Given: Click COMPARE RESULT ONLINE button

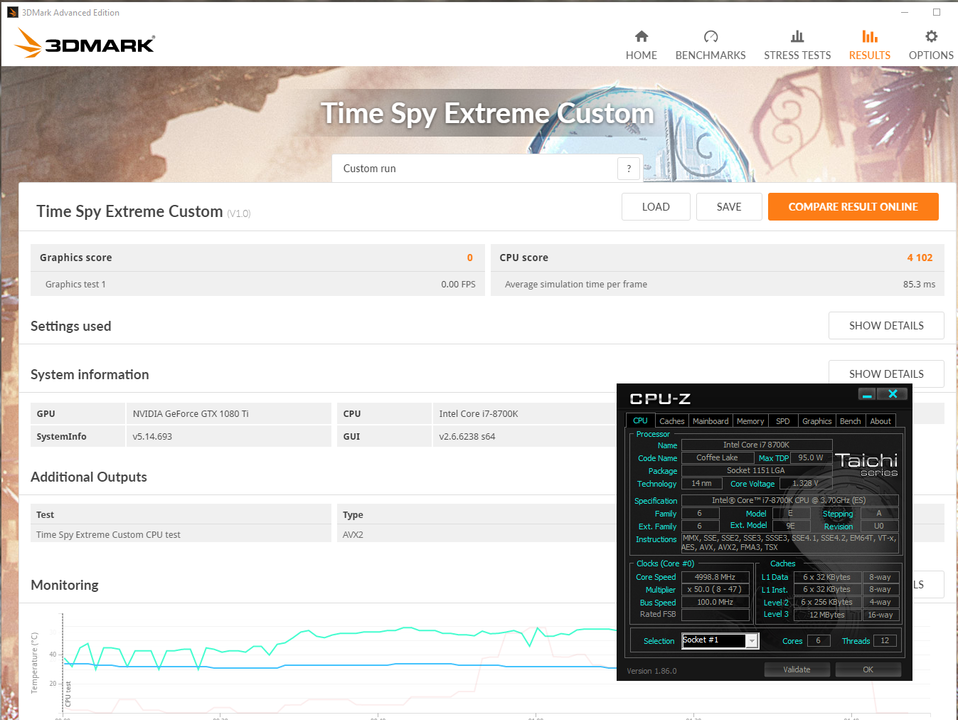Looking at the screenshot, I should click(x=853, y=207).
